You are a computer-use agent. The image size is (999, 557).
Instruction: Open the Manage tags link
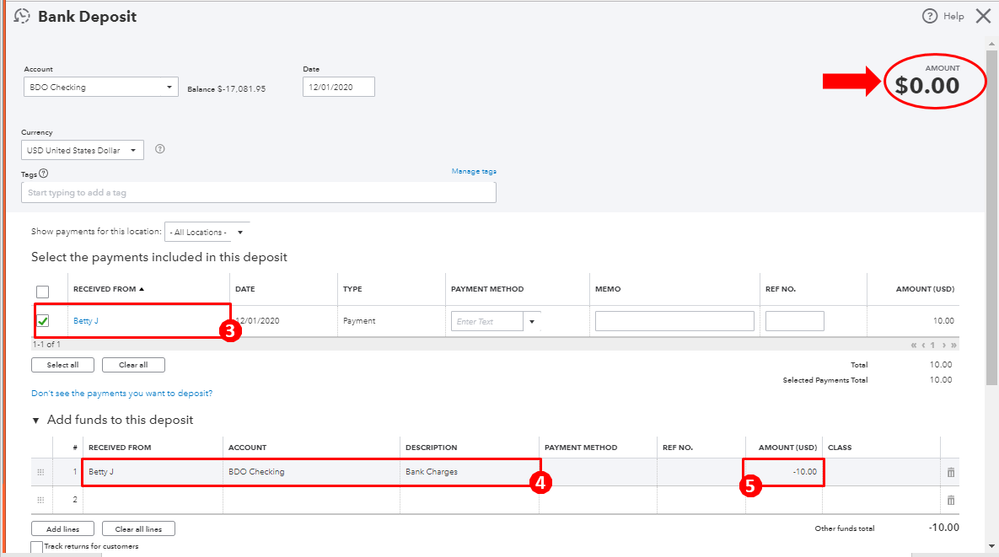pos(474,171)
